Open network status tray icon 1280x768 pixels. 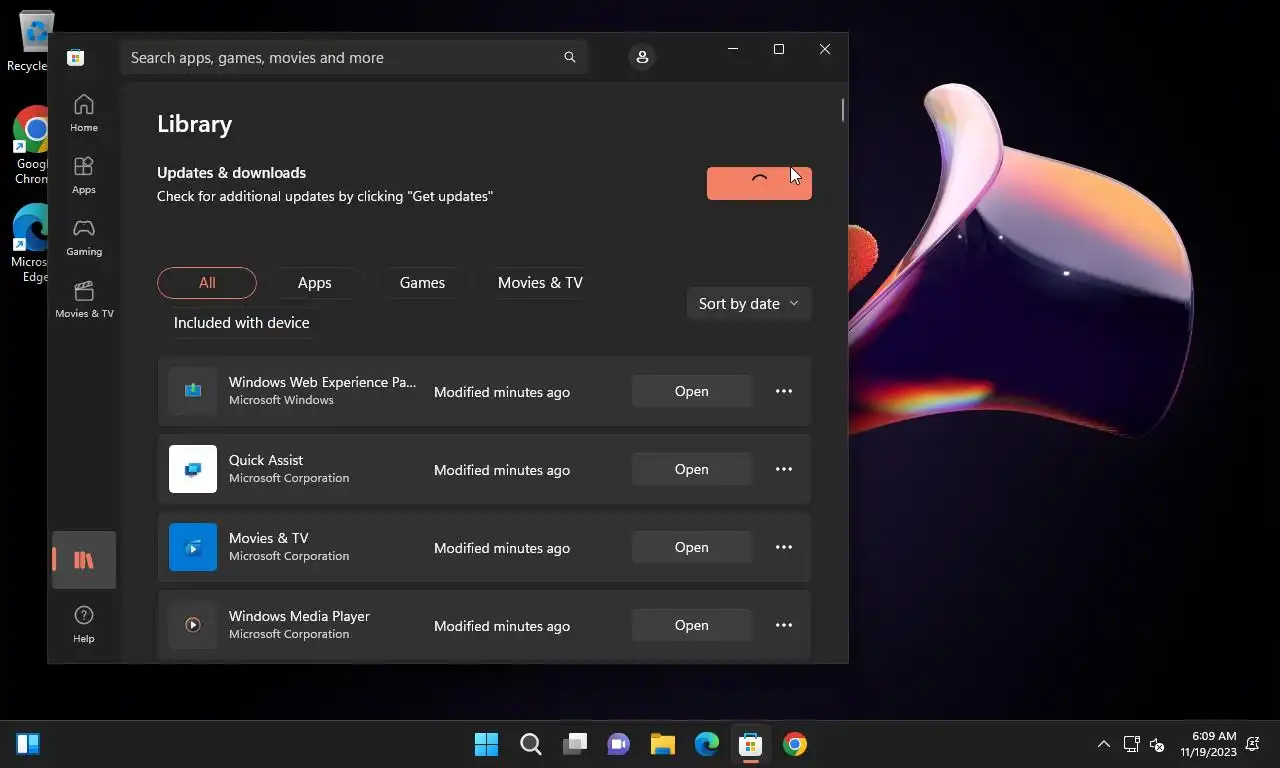coord(1131,744)
